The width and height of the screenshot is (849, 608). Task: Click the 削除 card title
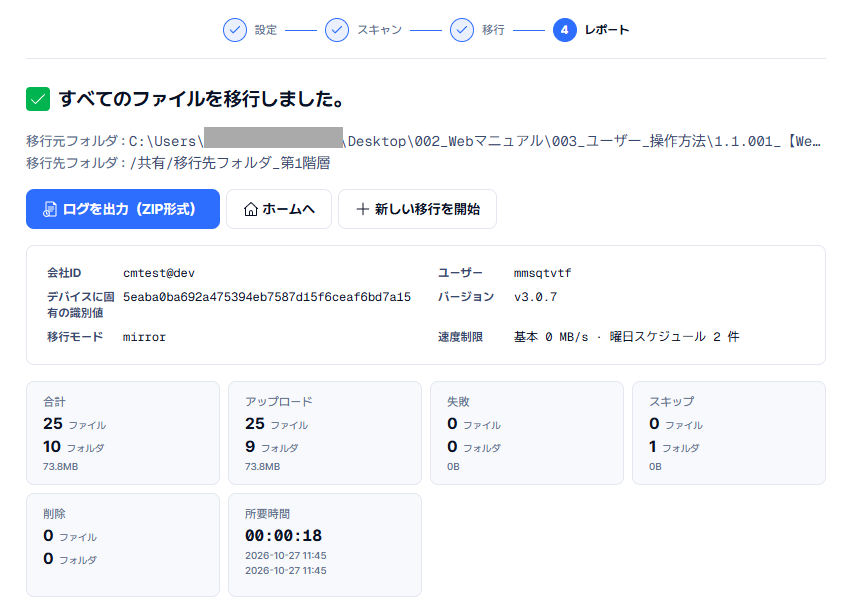coord(54,514)
